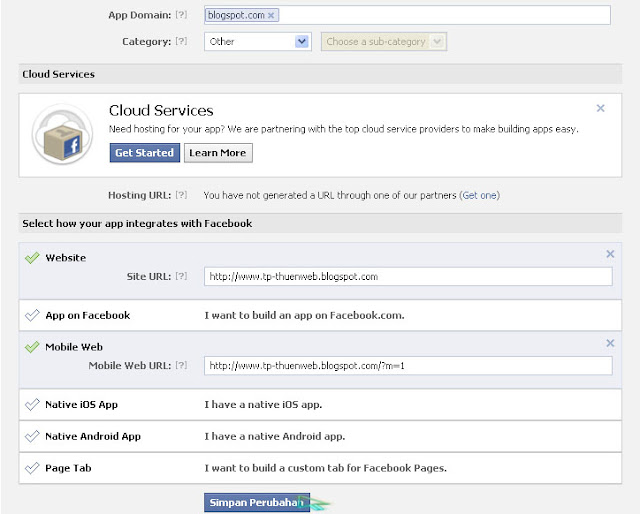
Task: Click the Learn More button
Action: pyautogui.click(x=218, y=153)
